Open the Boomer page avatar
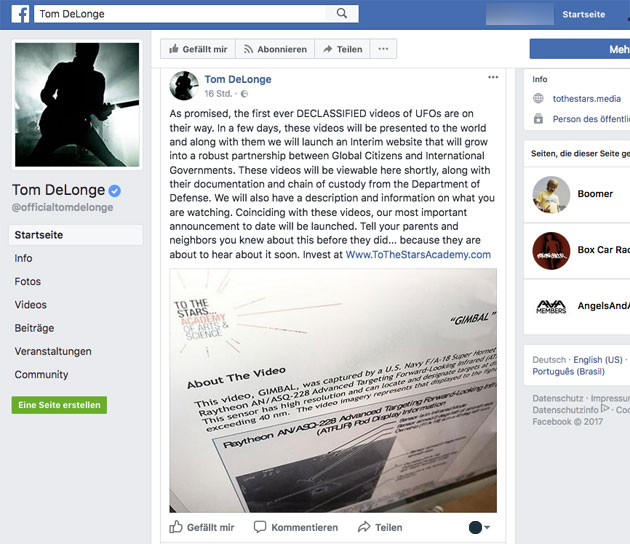Screen dimensions: 630x544 551,194
